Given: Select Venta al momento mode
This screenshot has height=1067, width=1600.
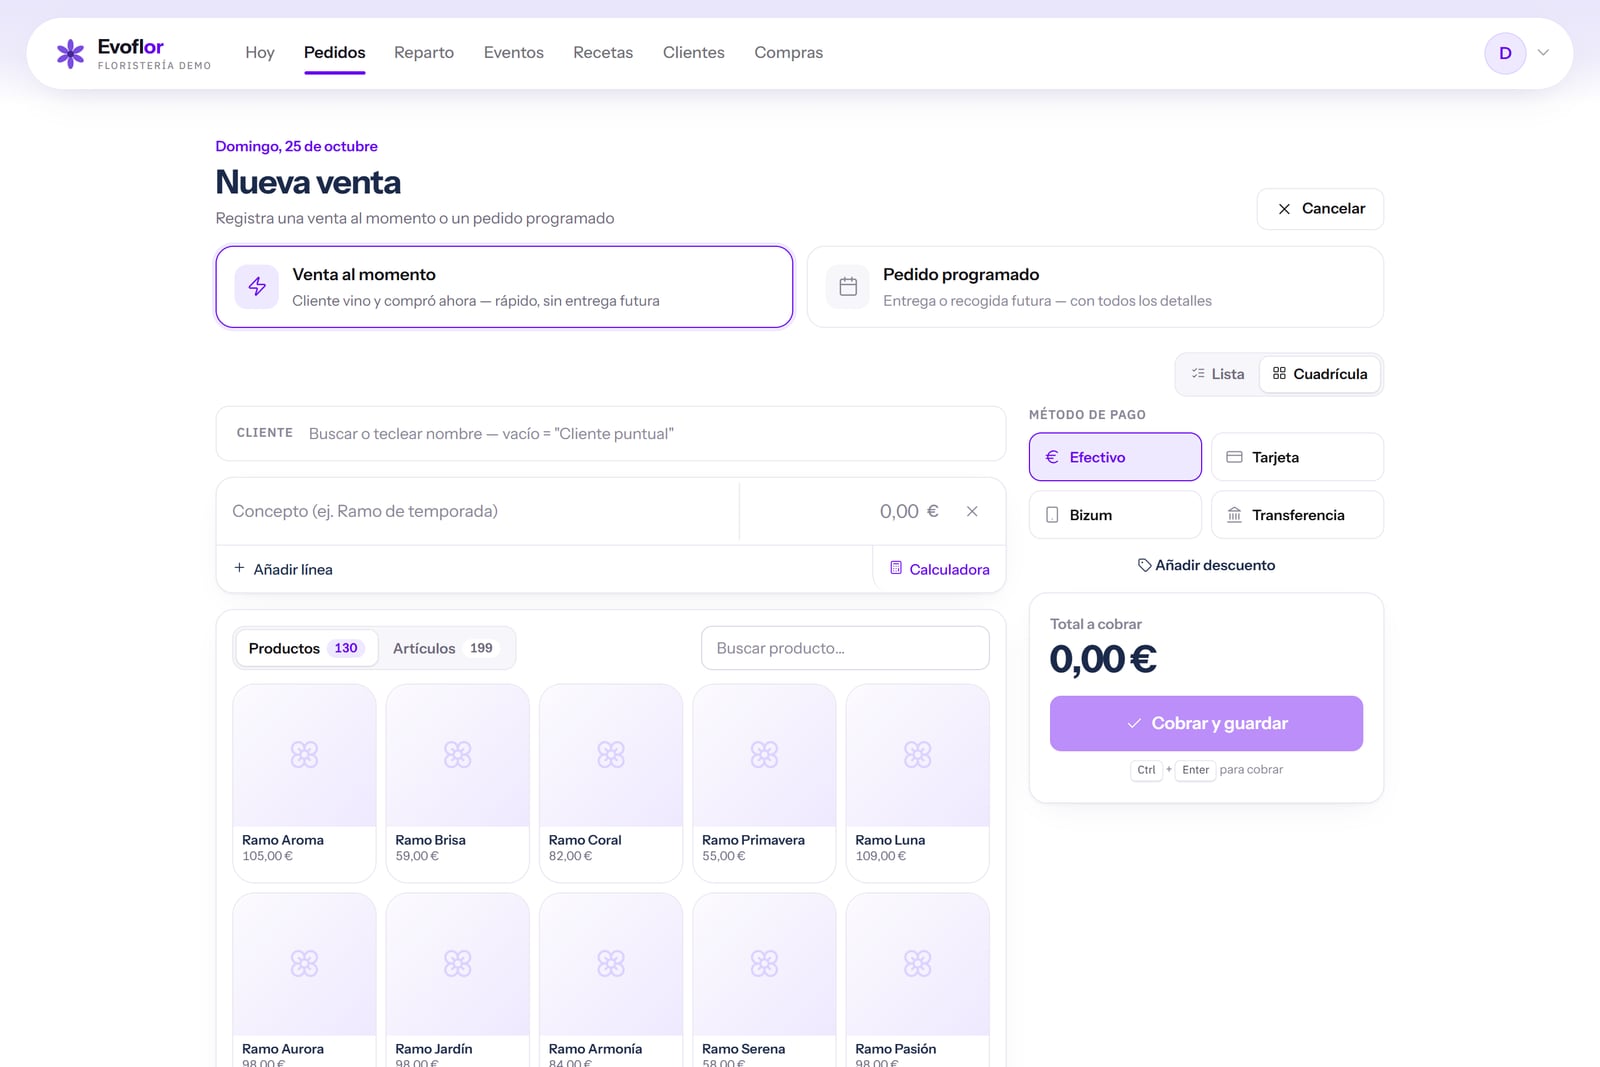Looking at the screenshot, I should coord(504,287).
